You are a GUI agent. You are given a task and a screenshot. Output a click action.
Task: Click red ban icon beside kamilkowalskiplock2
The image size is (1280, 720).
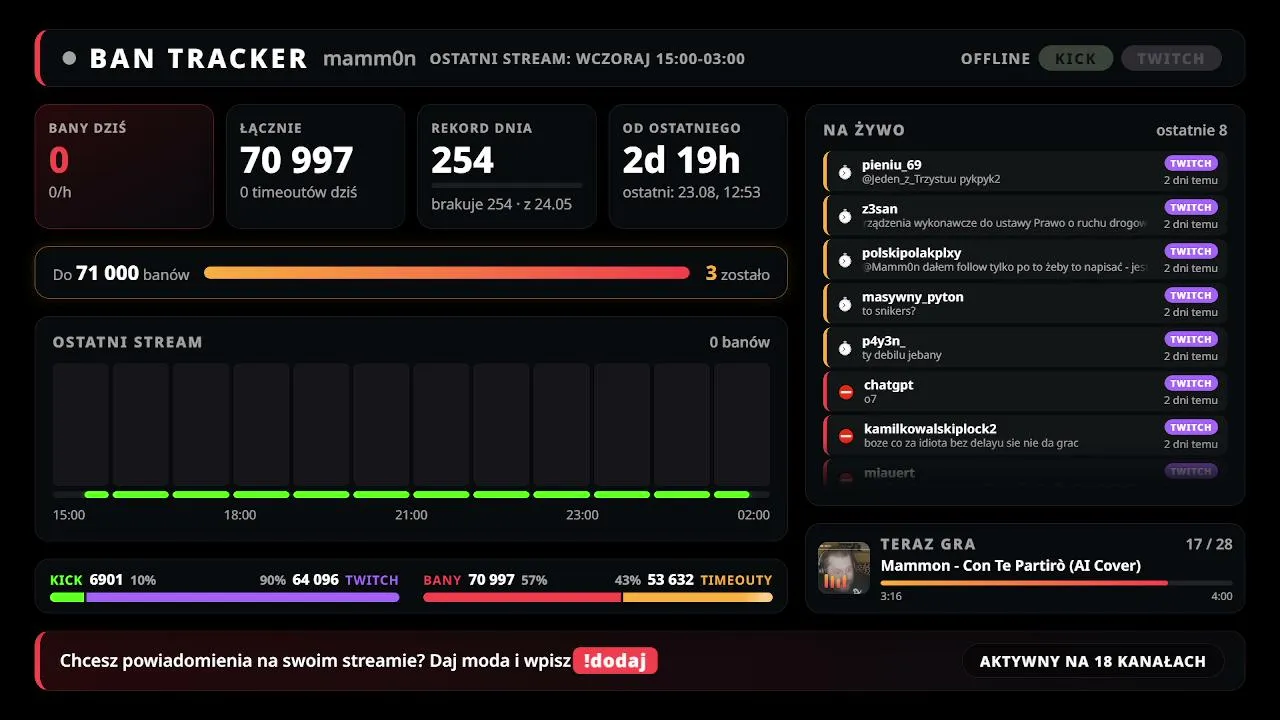coord(846,436)
